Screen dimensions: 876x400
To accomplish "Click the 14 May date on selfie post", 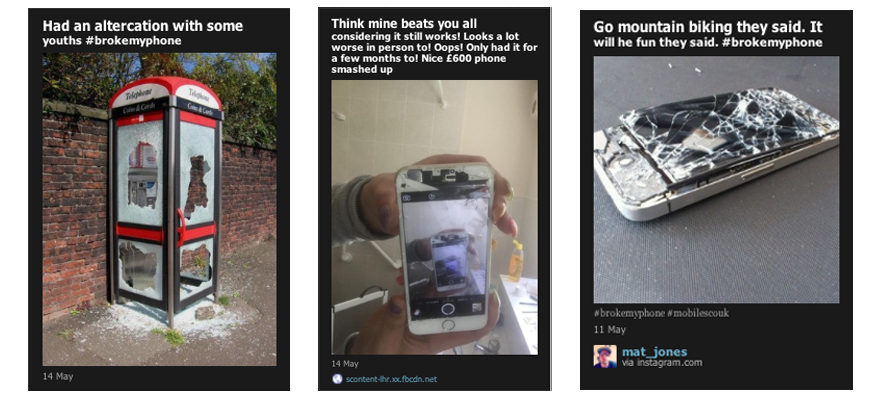I will point(346,364).
